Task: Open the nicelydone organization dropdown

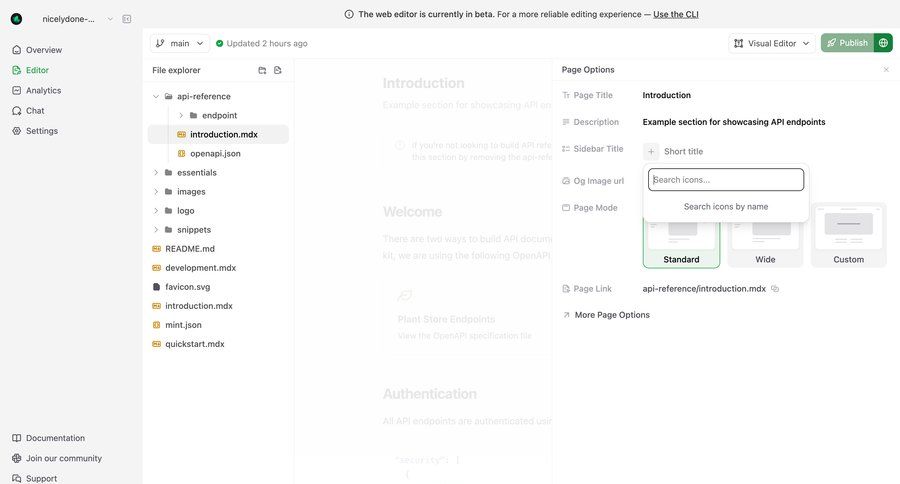Action: pyautogui.click(x=77, y=19)
